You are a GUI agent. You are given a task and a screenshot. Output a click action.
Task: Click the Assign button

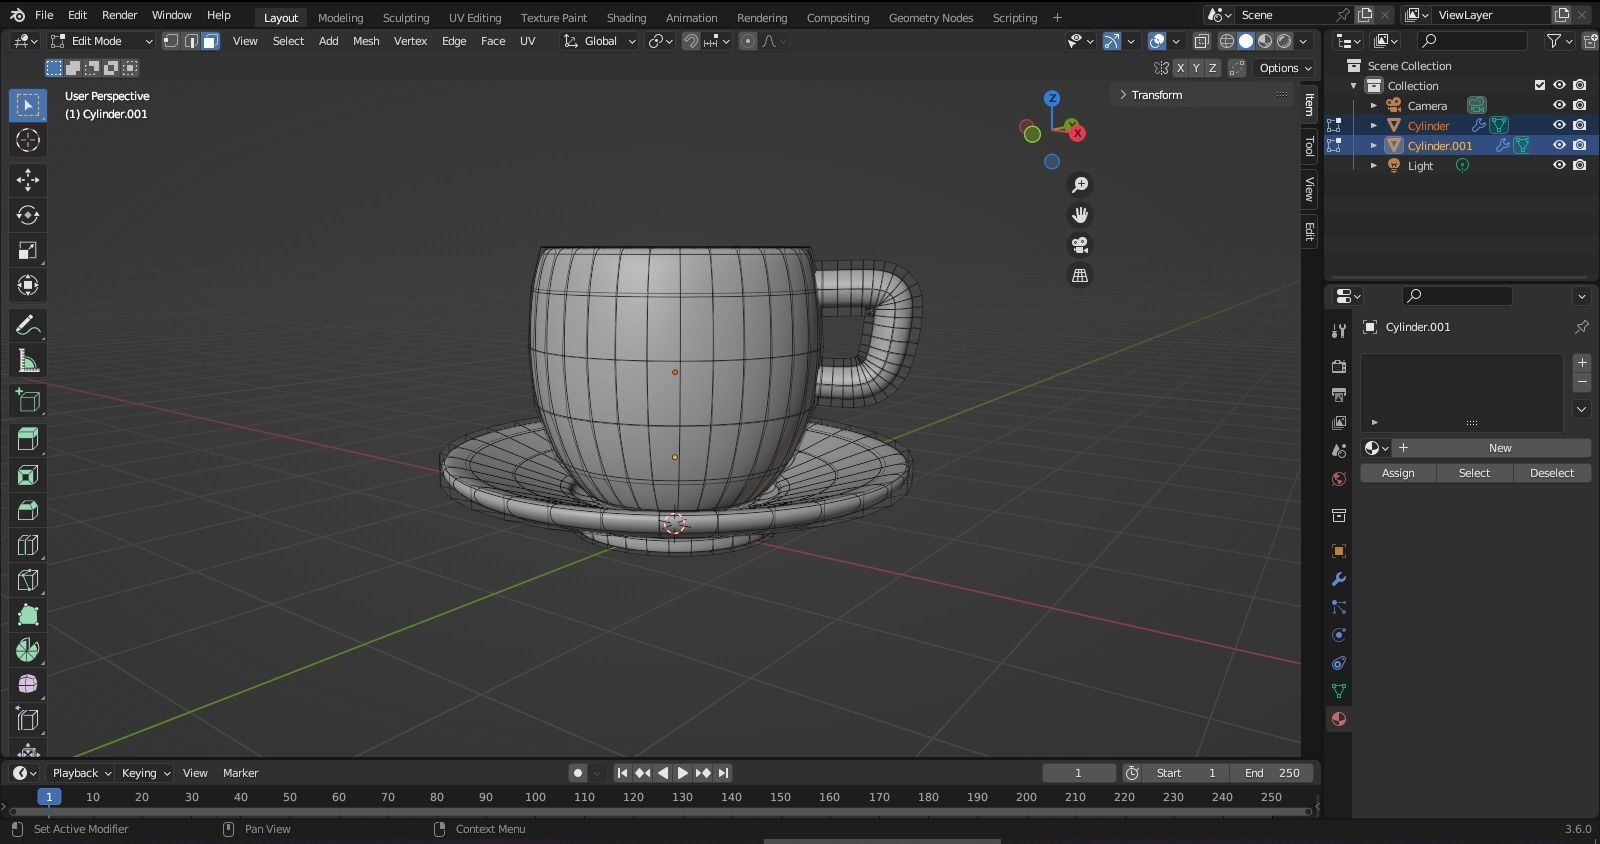1398,473
